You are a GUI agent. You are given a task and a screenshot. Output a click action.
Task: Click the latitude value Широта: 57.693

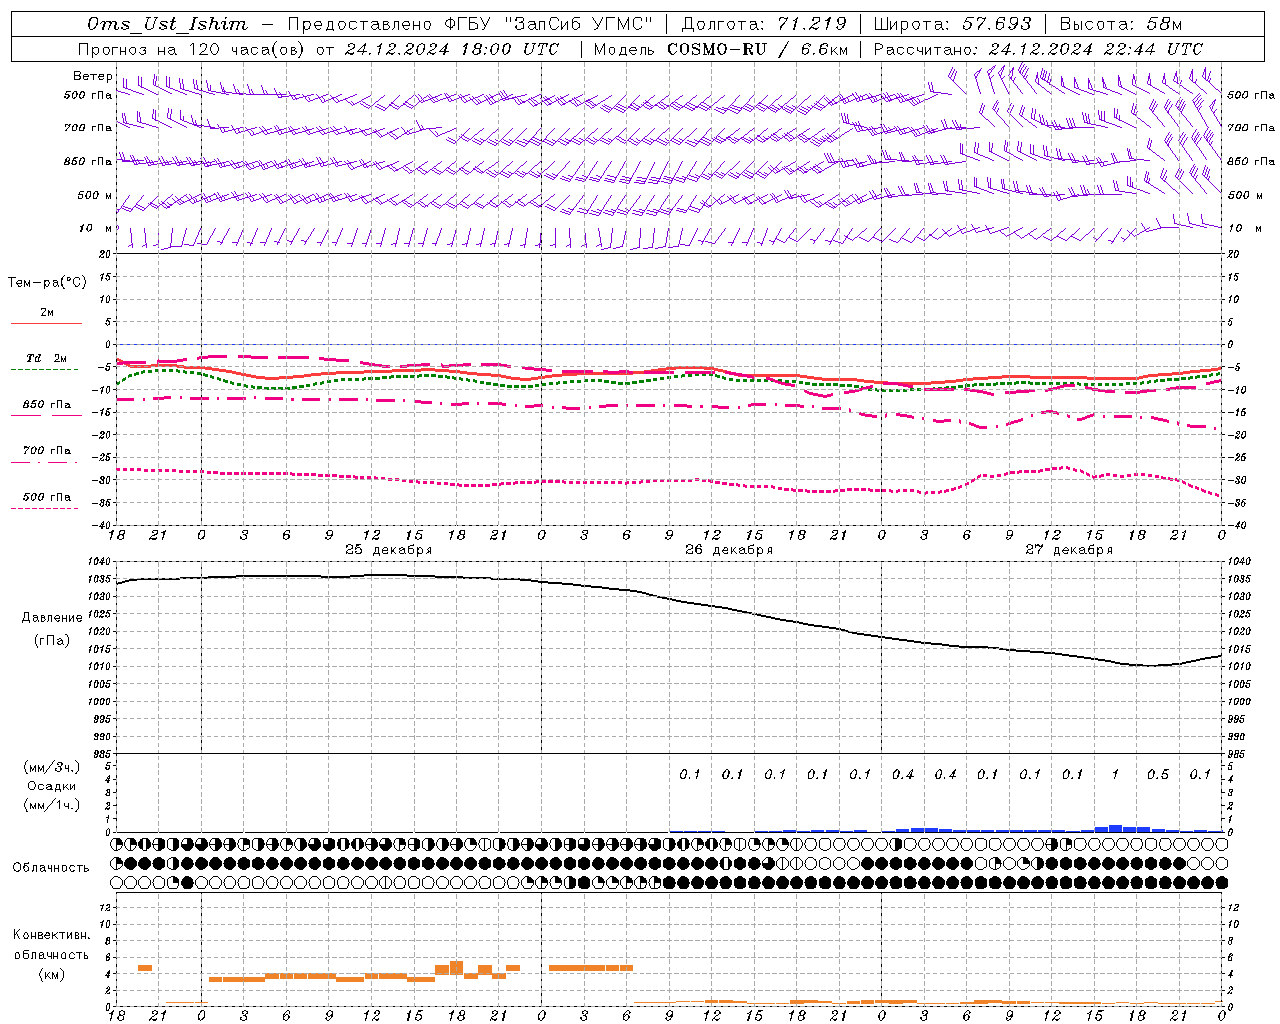point(952,24)
